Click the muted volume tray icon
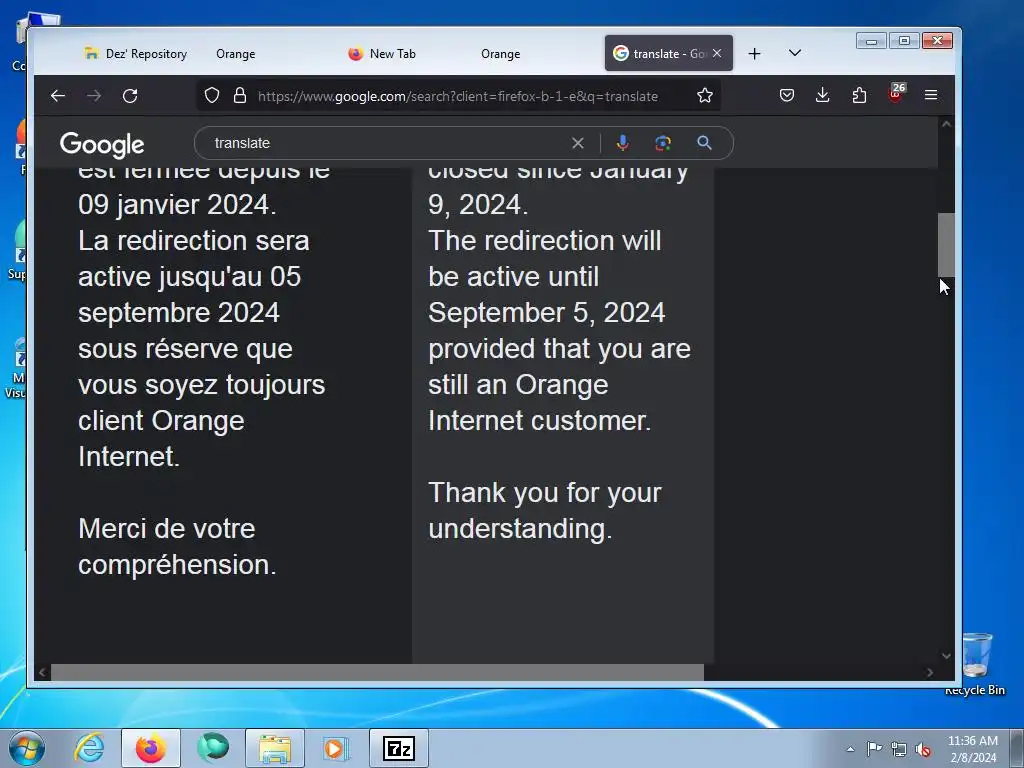1024x768 pixels. (923, 749)
